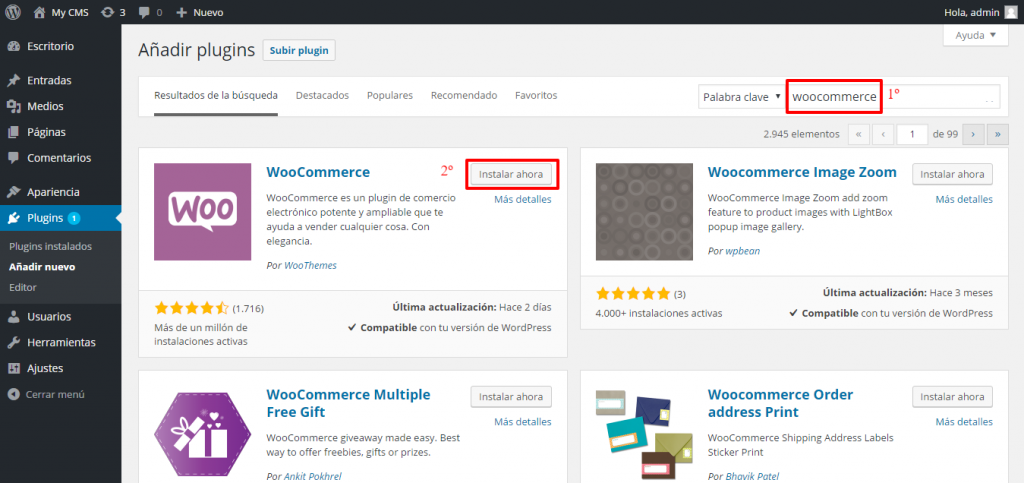
Task: Switch to Destacados tab
Action: coord(322,95)
